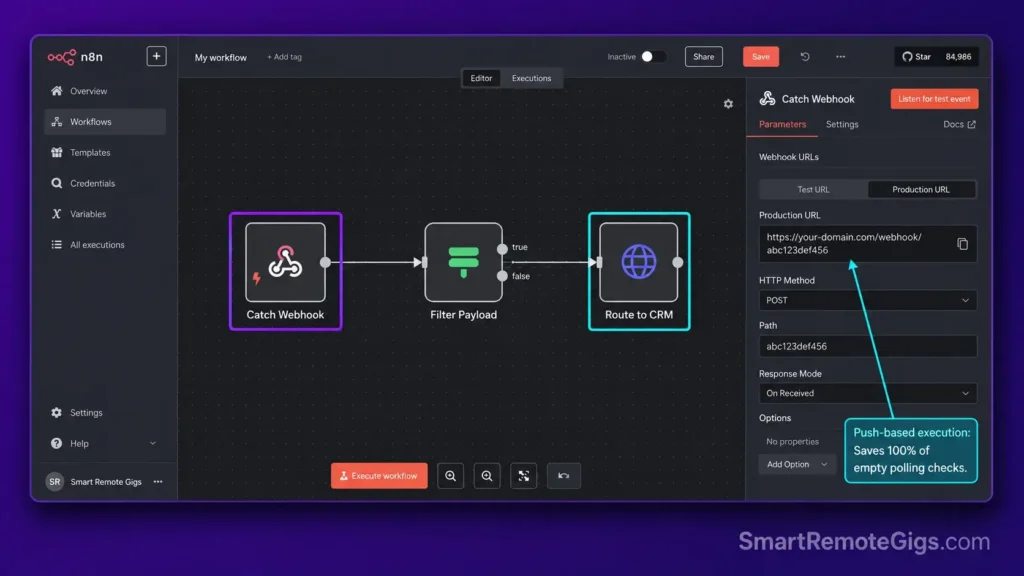Viewport: 1024px width, 576px height.
Task: Click the n8n logo
Action: 74,57
